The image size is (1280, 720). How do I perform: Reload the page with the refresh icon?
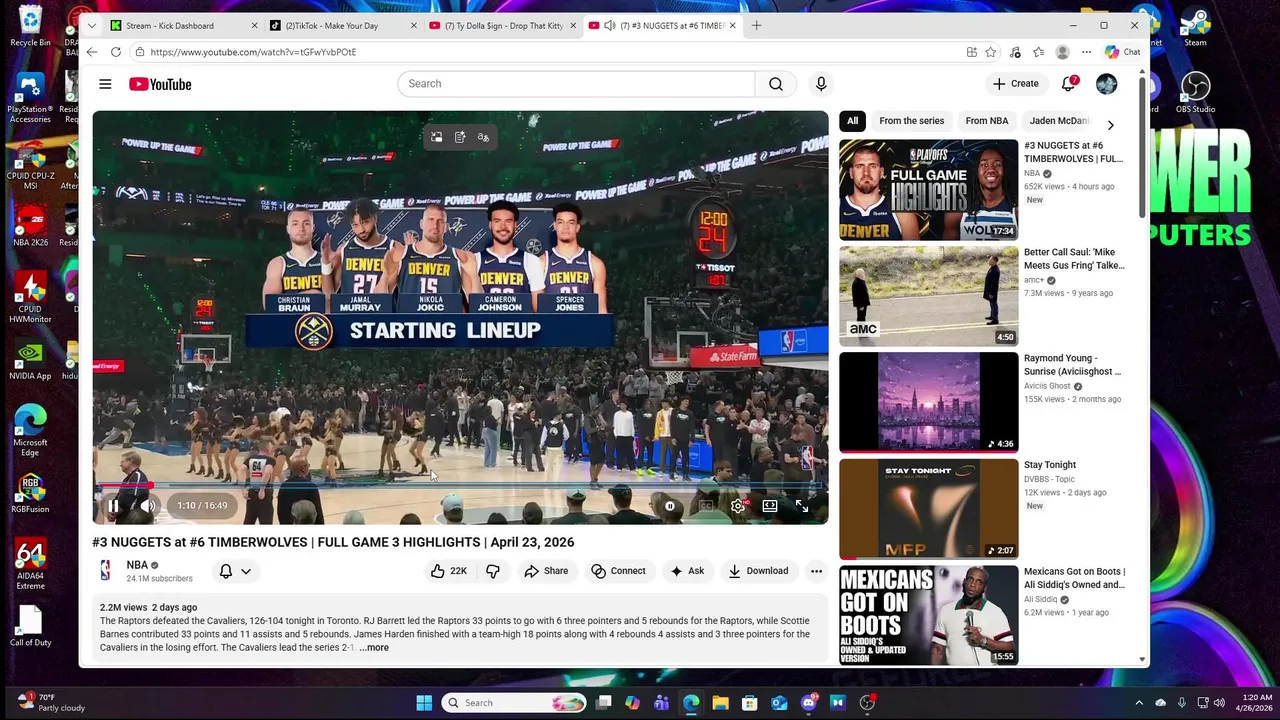coord(116,52)
